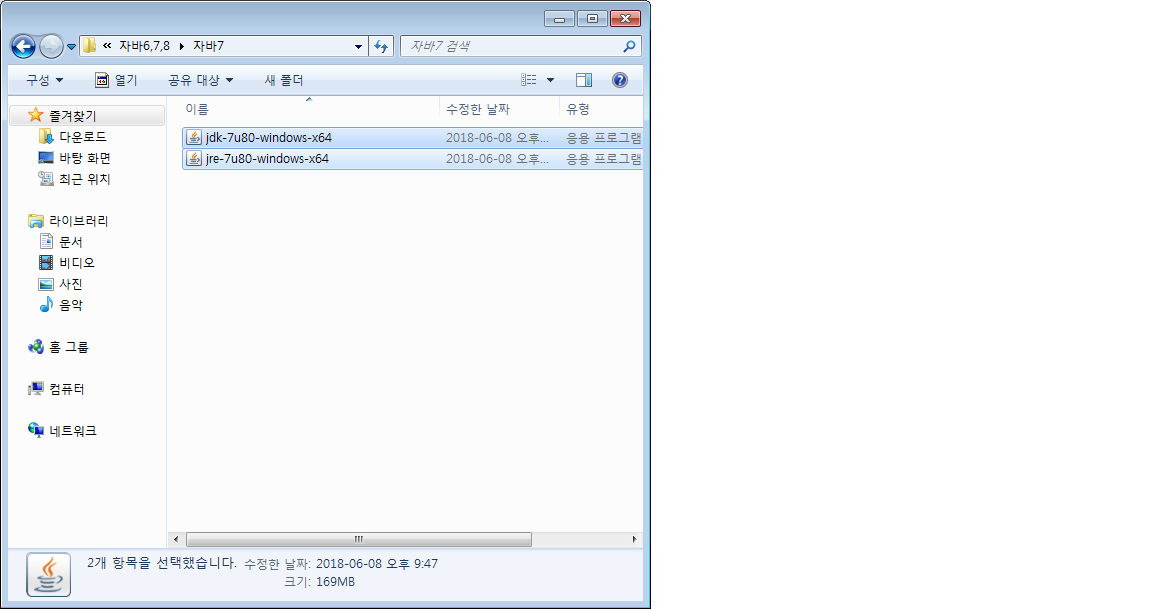Change view with the view icon
This screenshot has height=609, width=1152.
point(529,80)
